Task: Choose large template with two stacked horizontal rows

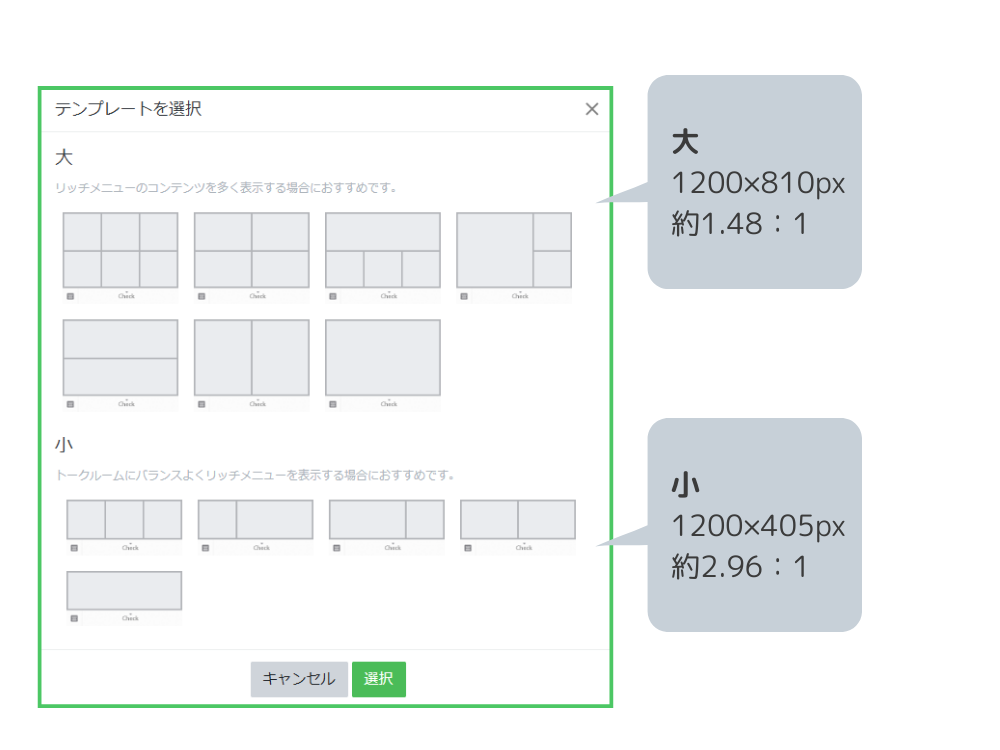Action: click(120, 358)
